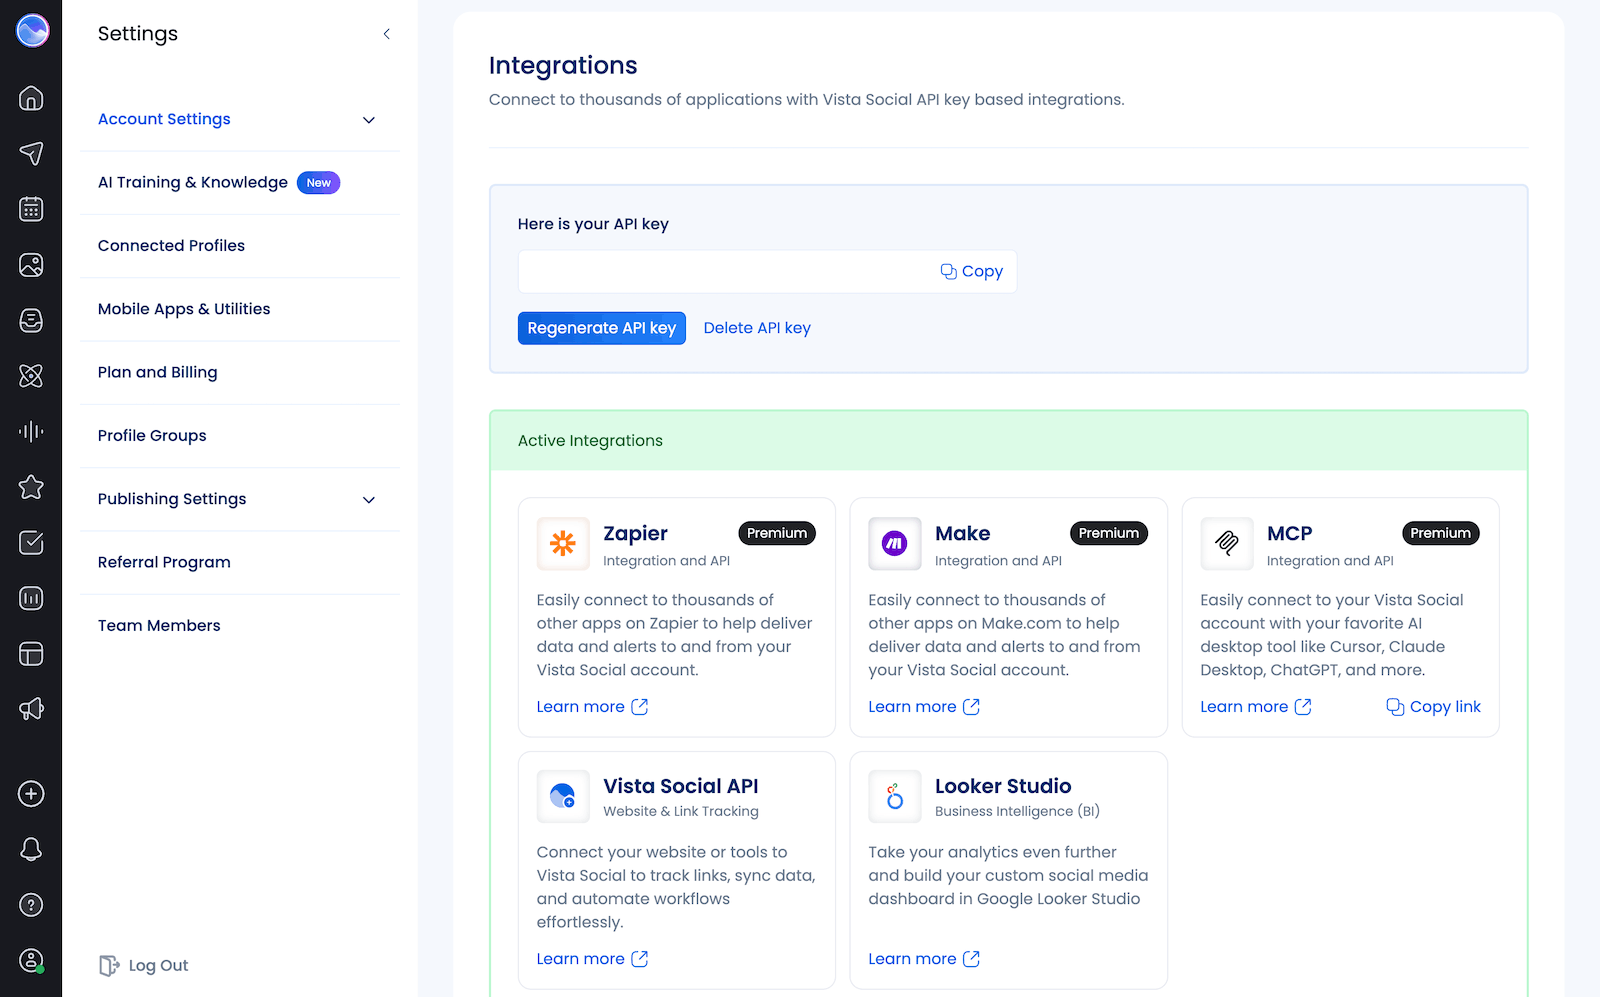Screen dimensions: 1600x997
Task: Click the Make Premium badge
Action: point(1109,534)
